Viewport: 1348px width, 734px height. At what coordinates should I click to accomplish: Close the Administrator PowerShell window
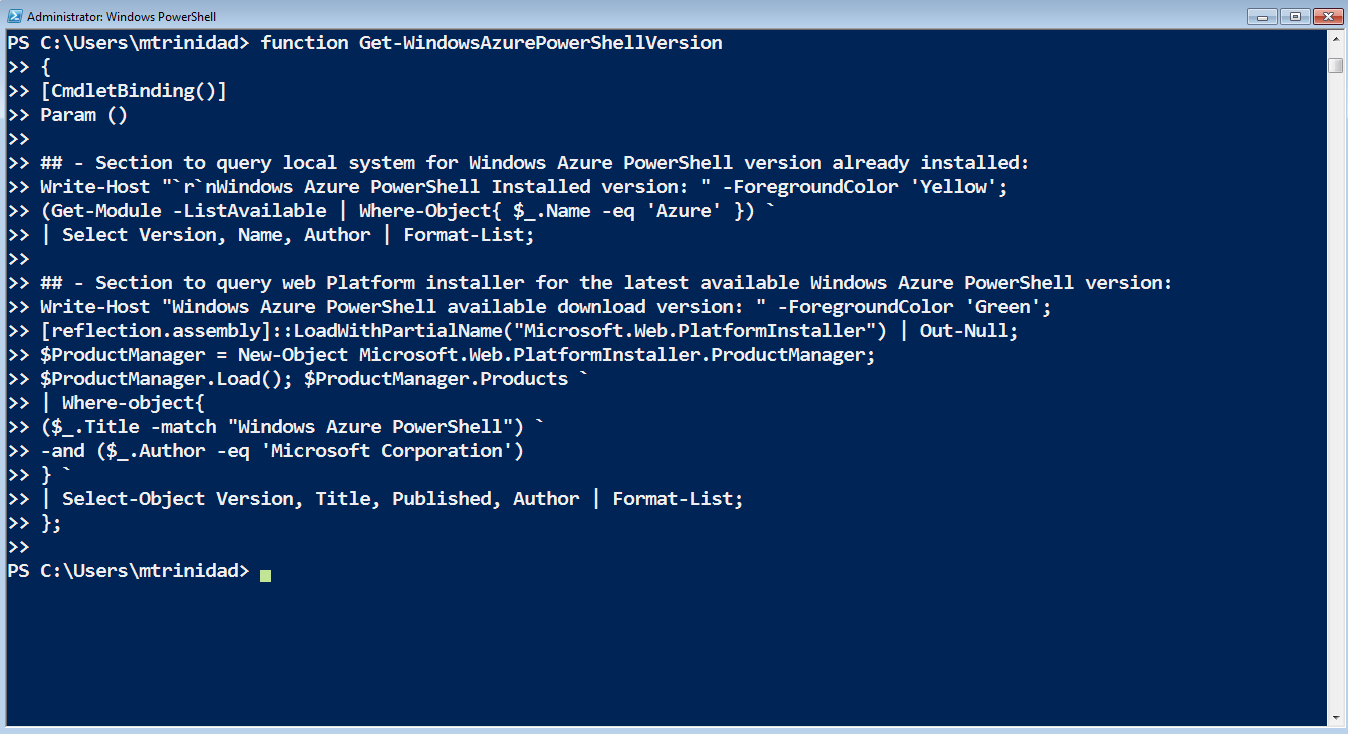point(1327,16)
